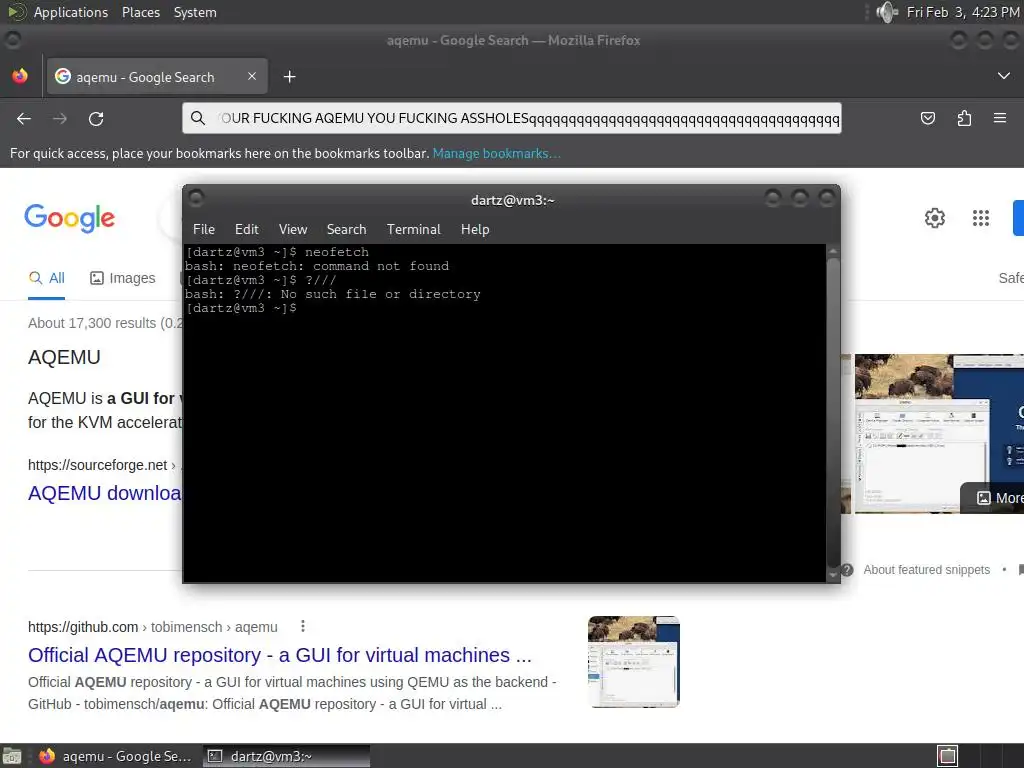Viewport: 1024px width, 768px height.
Task: Open the File menu in terminal
Action: point(204,229)
